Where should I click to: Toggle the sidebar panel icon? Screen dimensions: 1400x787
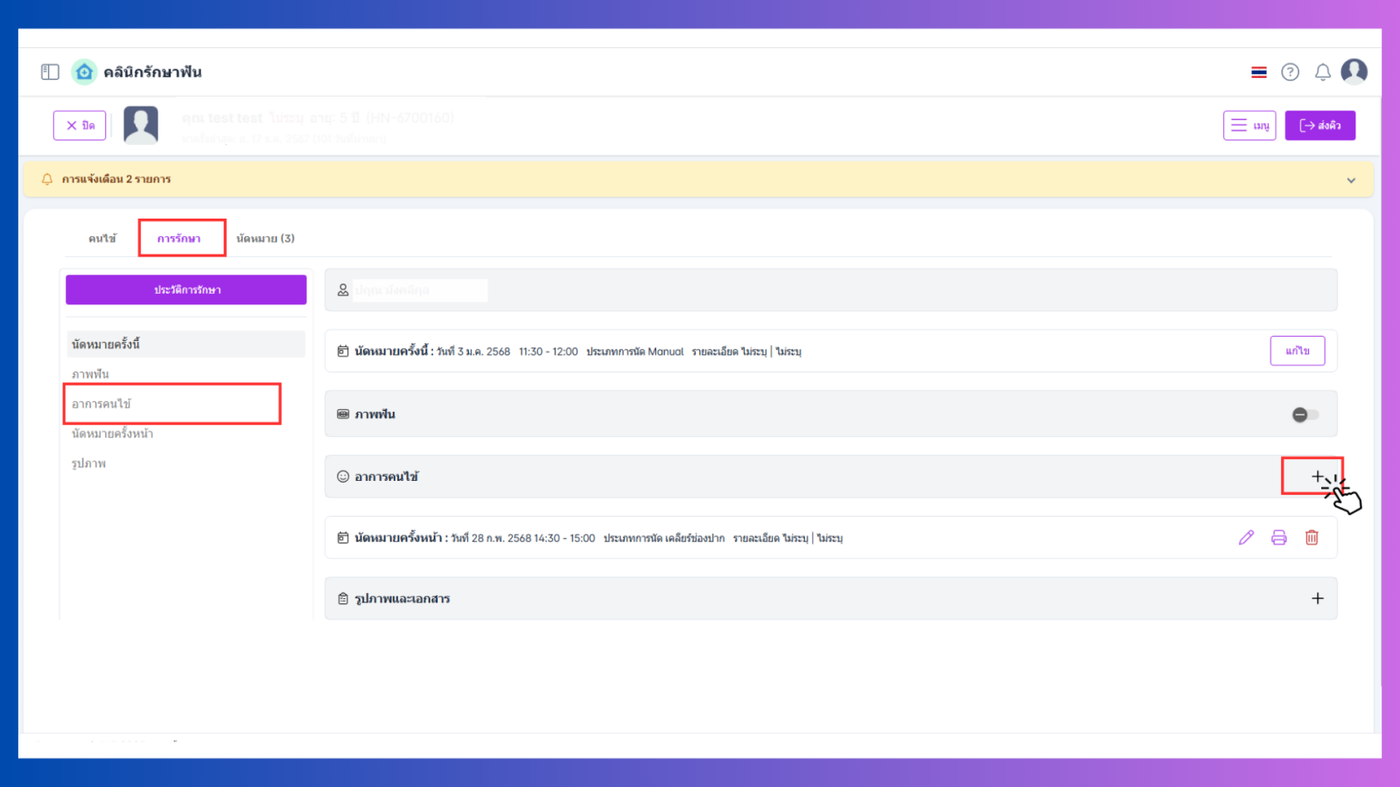pyautogui.click(x=50, y=72)
